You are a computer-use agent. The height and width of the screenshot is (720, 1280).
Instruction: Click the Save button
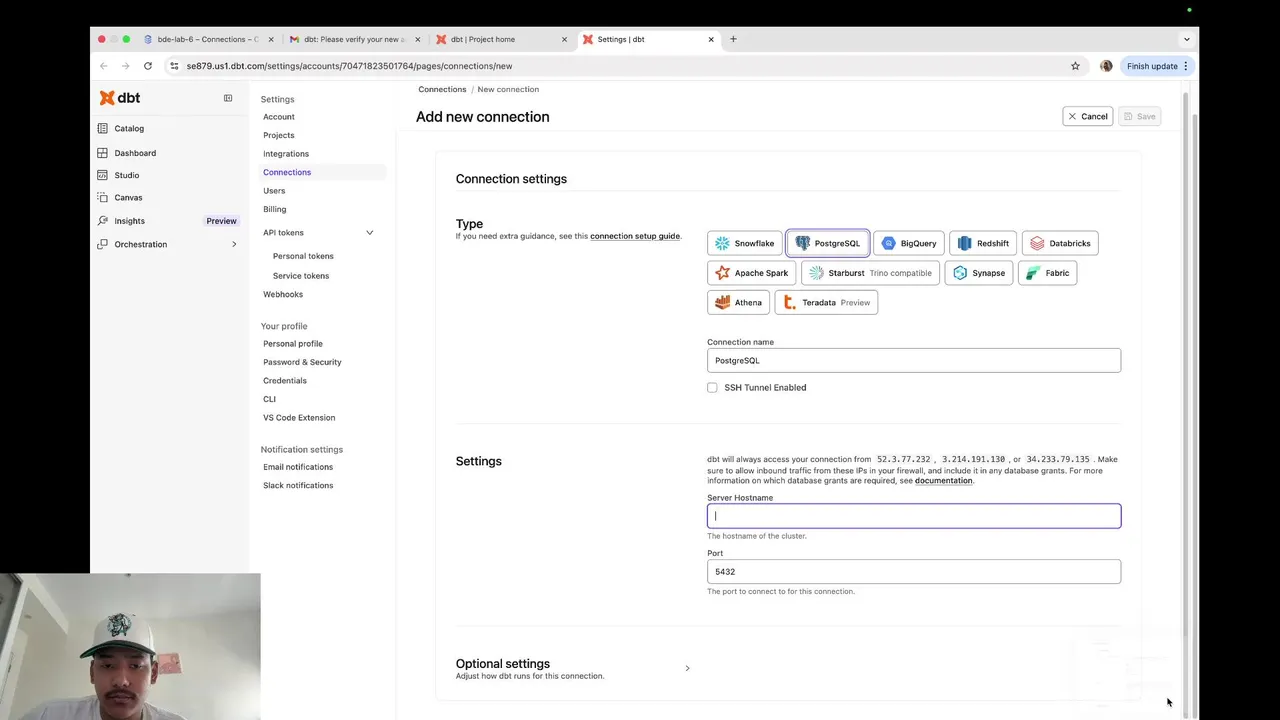click(x=1140, y=116)
